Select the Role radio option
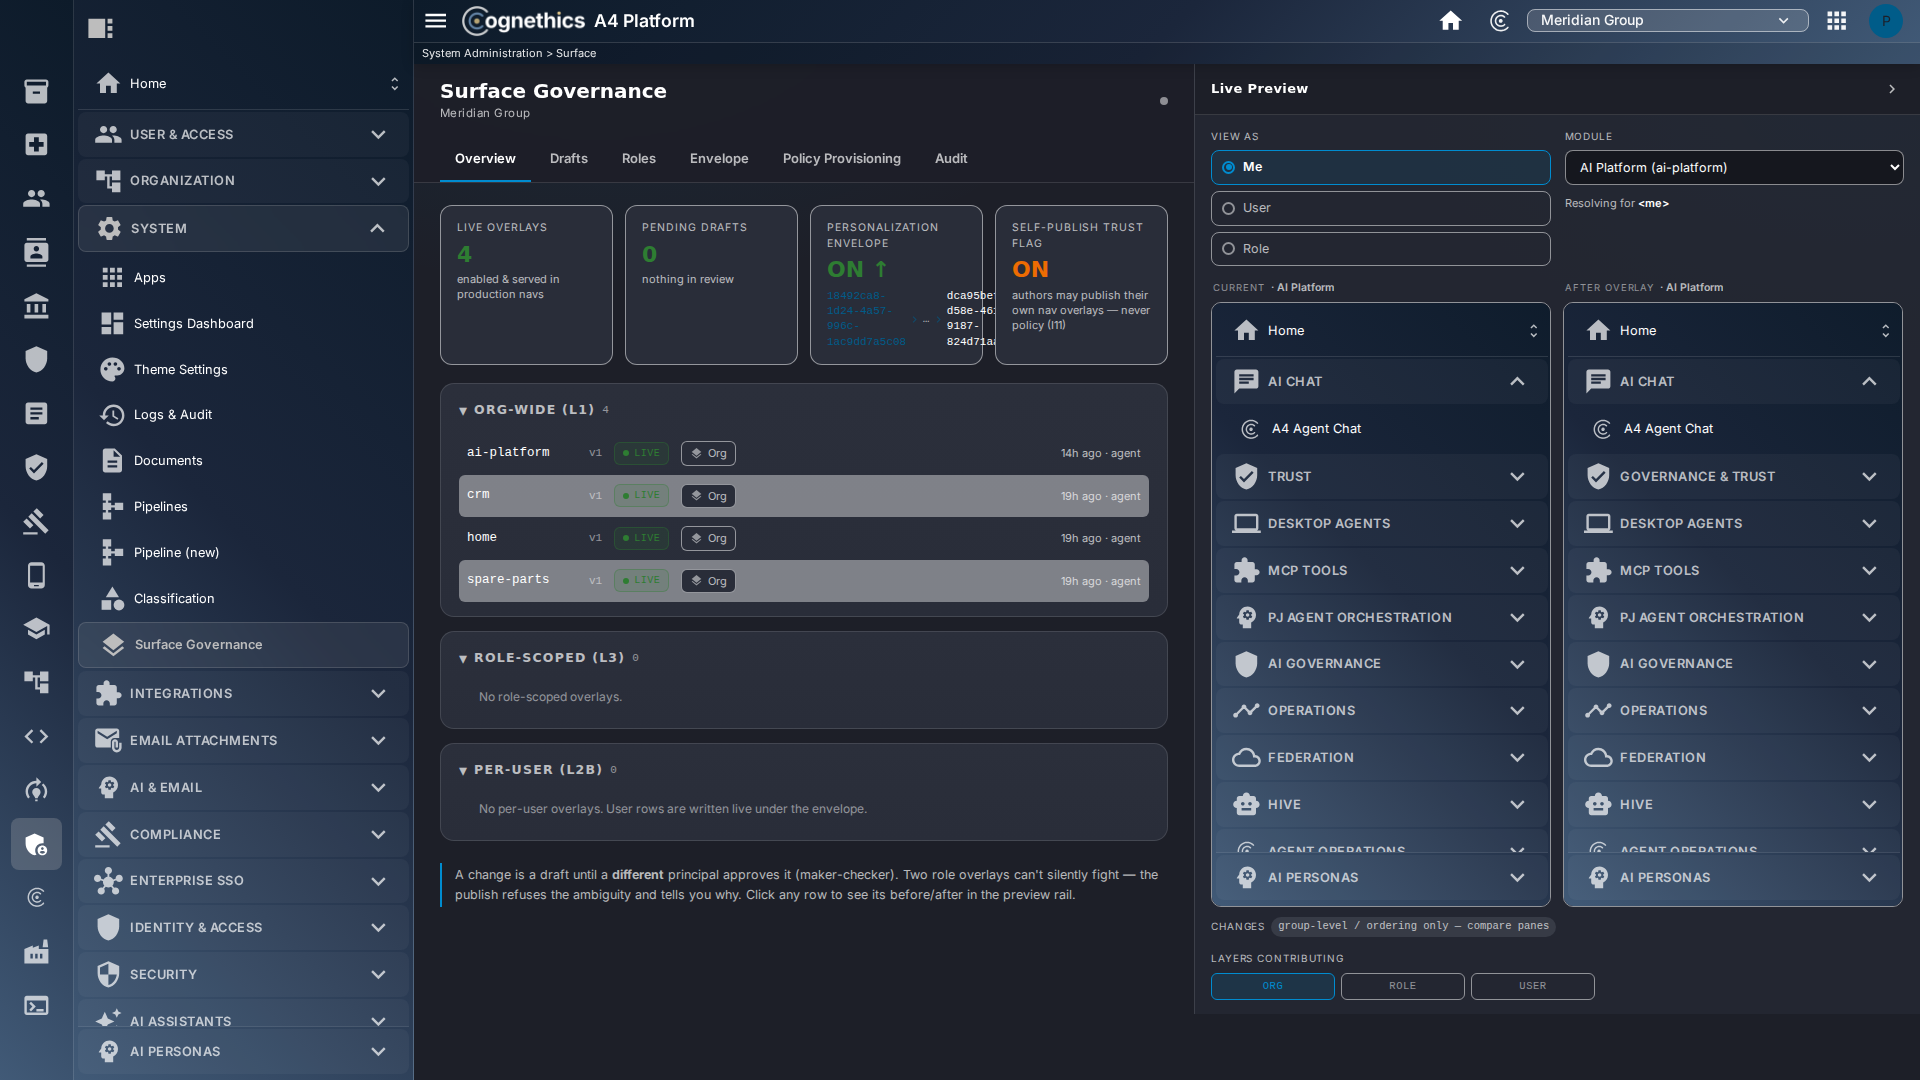 pyautogui.click(x=1380, y=249)
